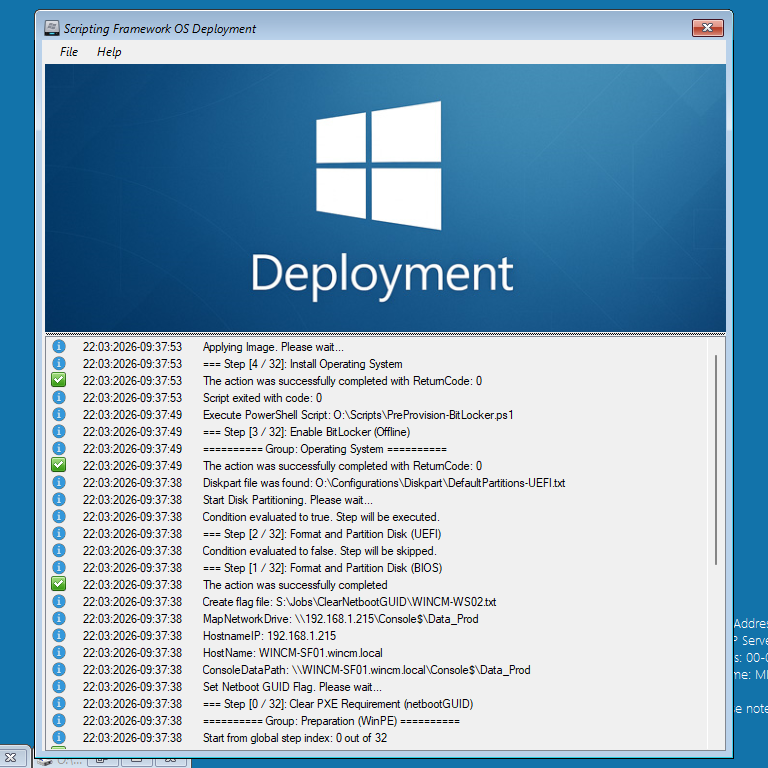Screen dimensions: 768x768
Task: Click info icon beside 'Applying Image. Please wait...'
Action: tap(58, 347)
